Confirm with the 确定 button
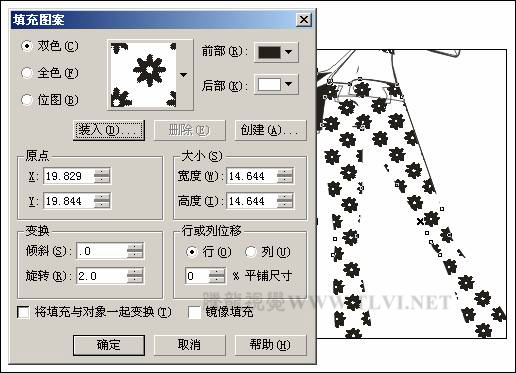Image resolution: width=516 pixels, height=373 pixels. [109, 345]
